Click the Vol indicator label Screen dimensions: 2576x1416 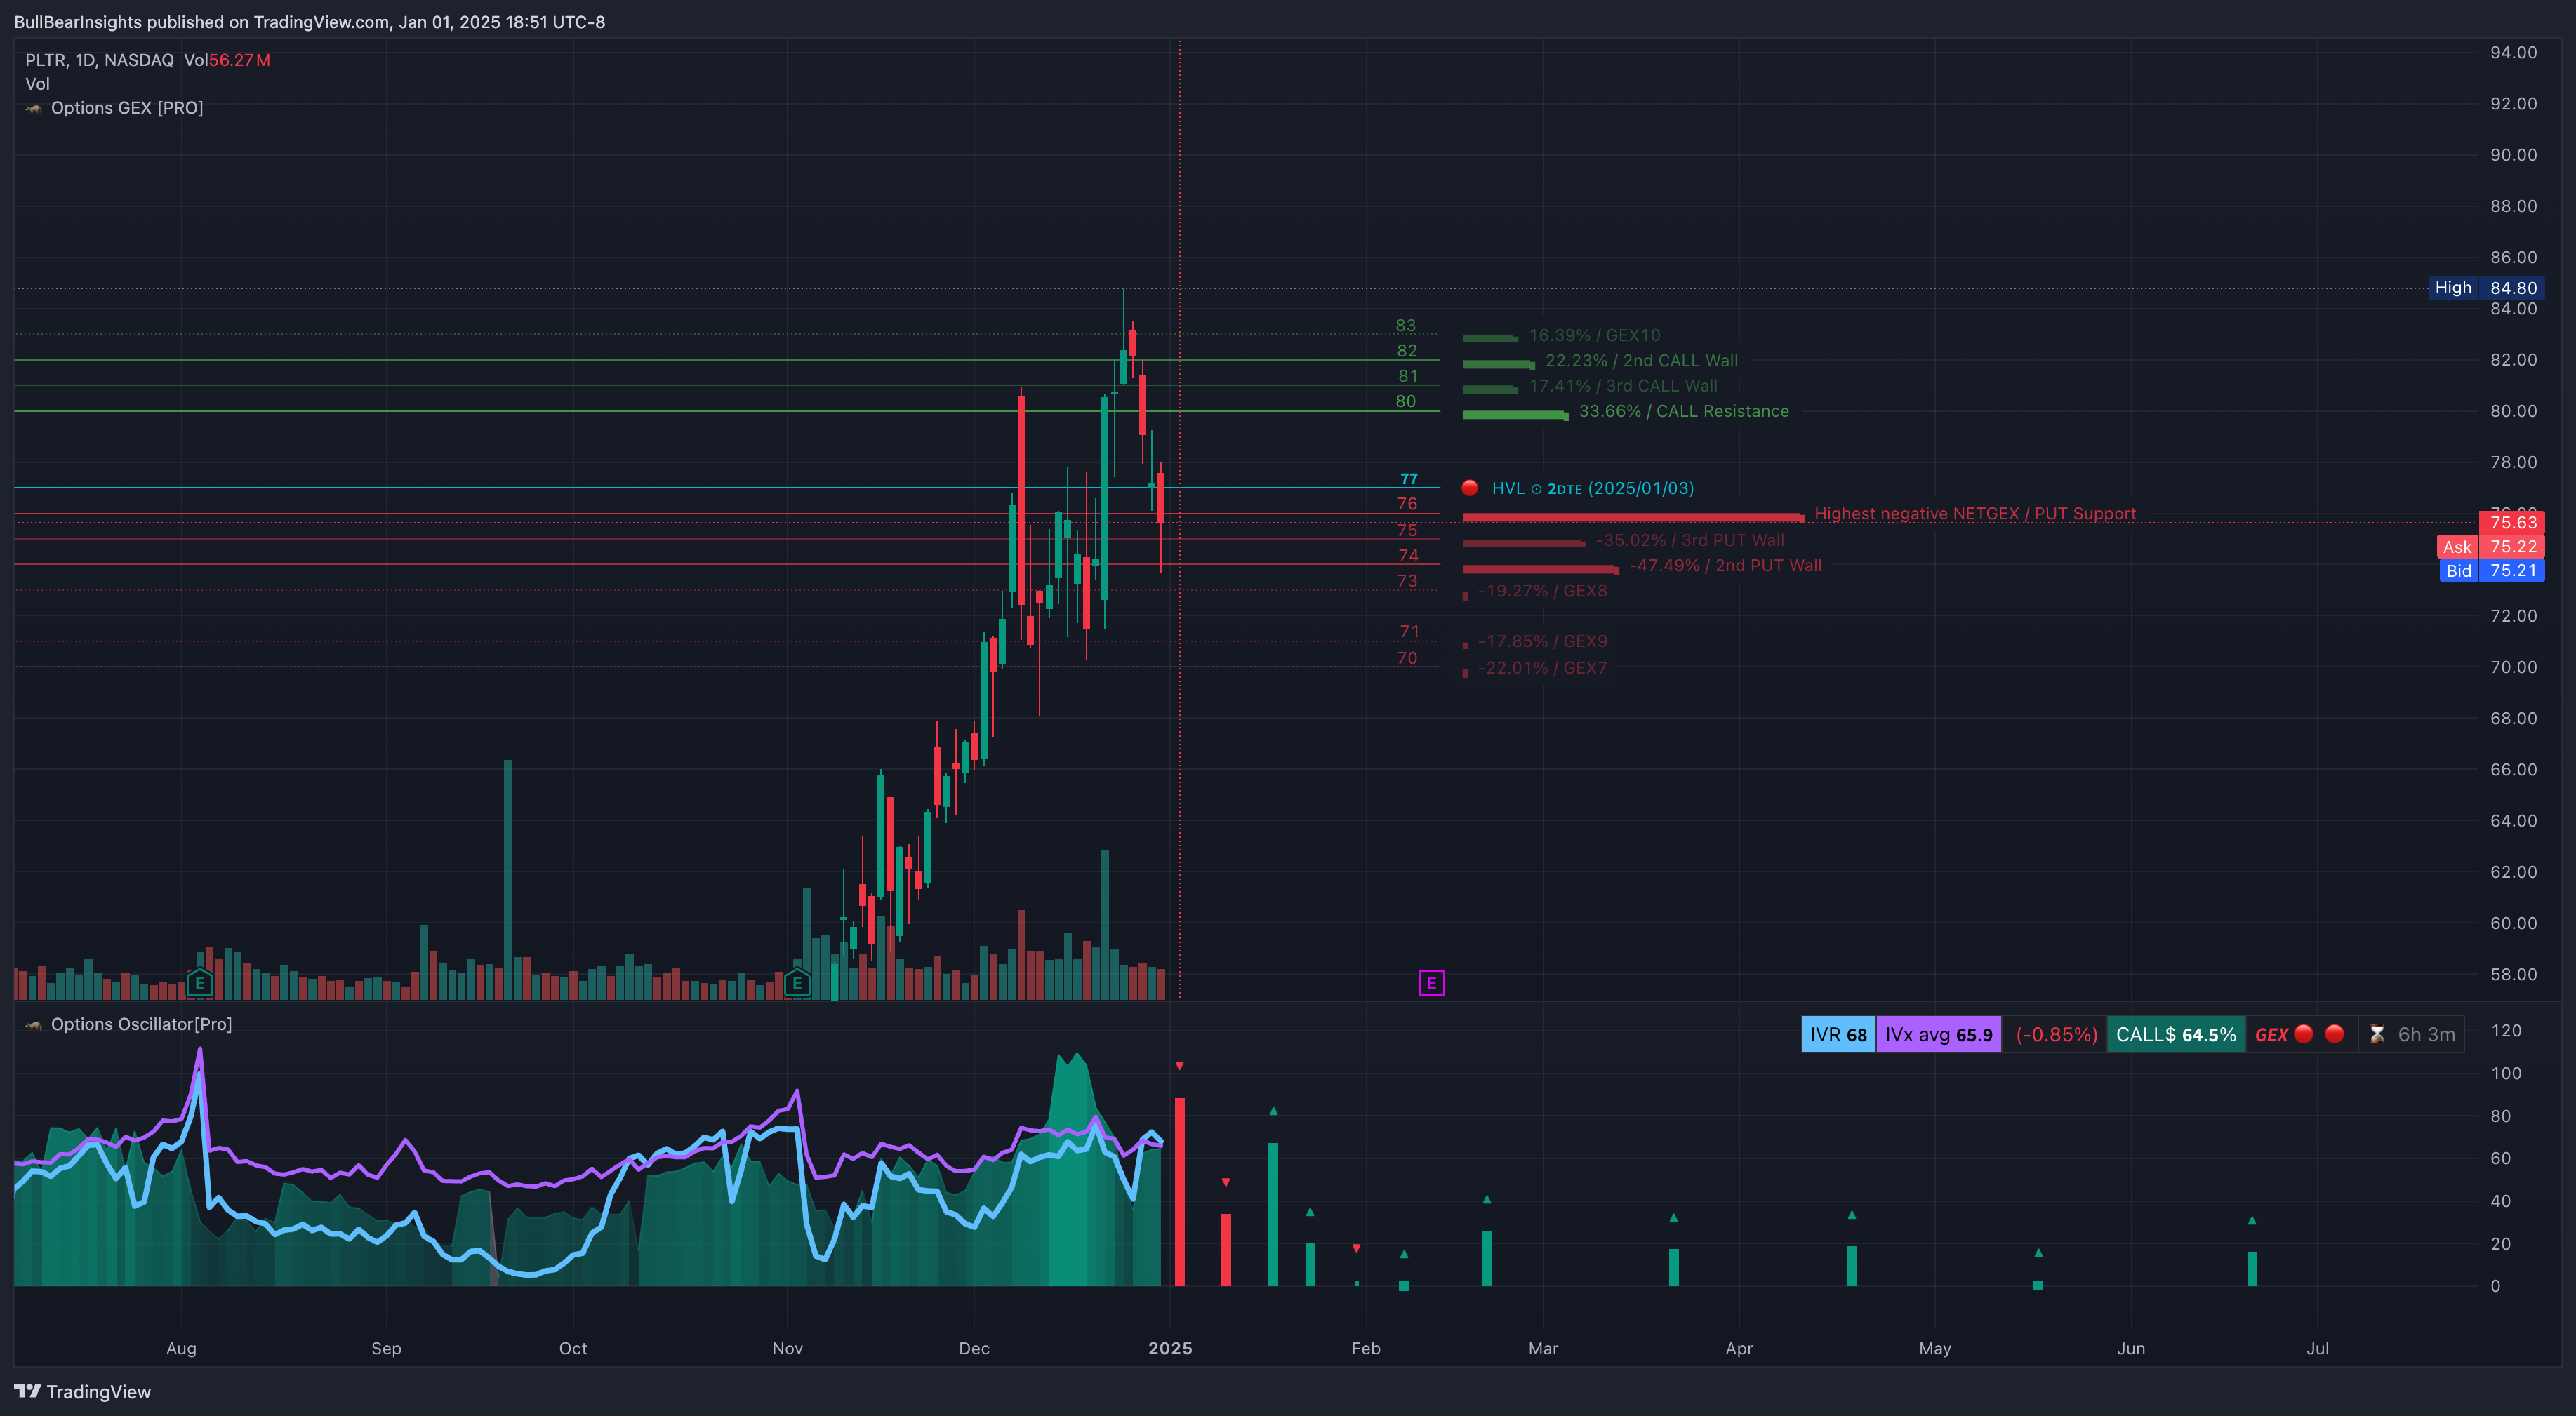tap(37, 84)
